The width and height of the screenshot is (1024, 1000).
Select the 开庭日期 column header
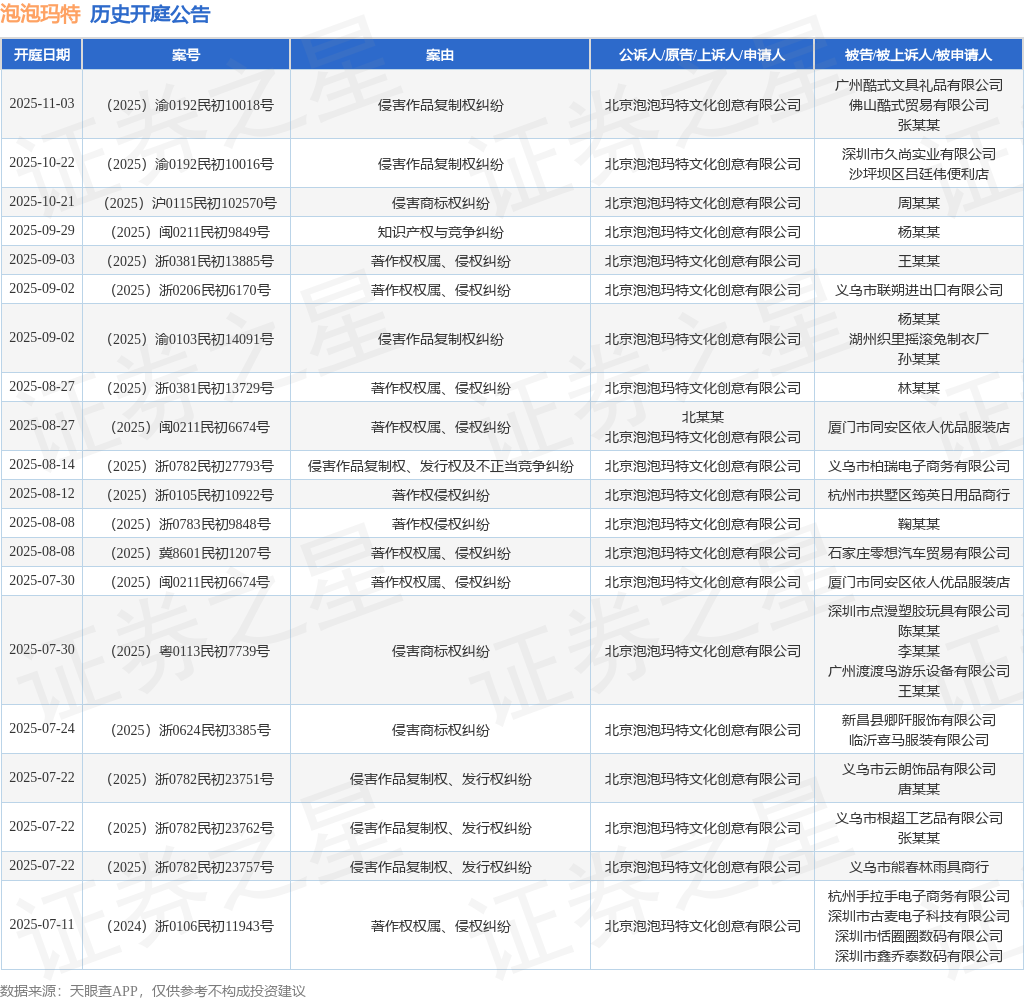pyautogui.click(x=42, y=55)
